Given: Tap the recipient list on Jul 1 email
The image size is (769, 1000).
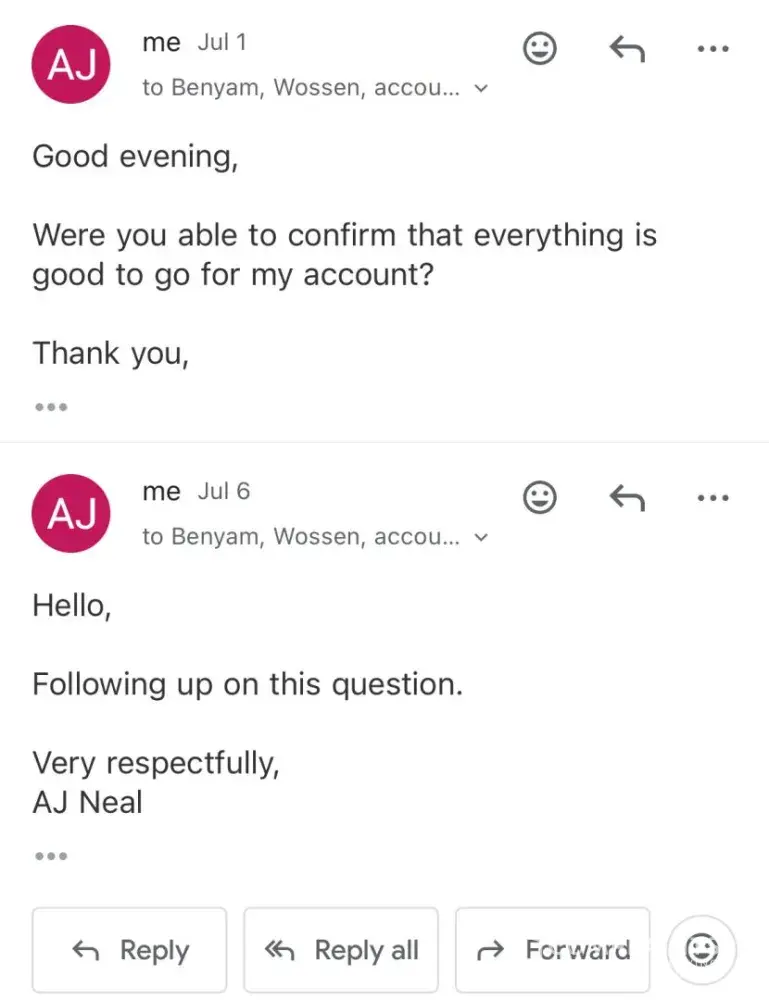Looking at the screenshot, I should pyautogui.click(x=300, y=87).
